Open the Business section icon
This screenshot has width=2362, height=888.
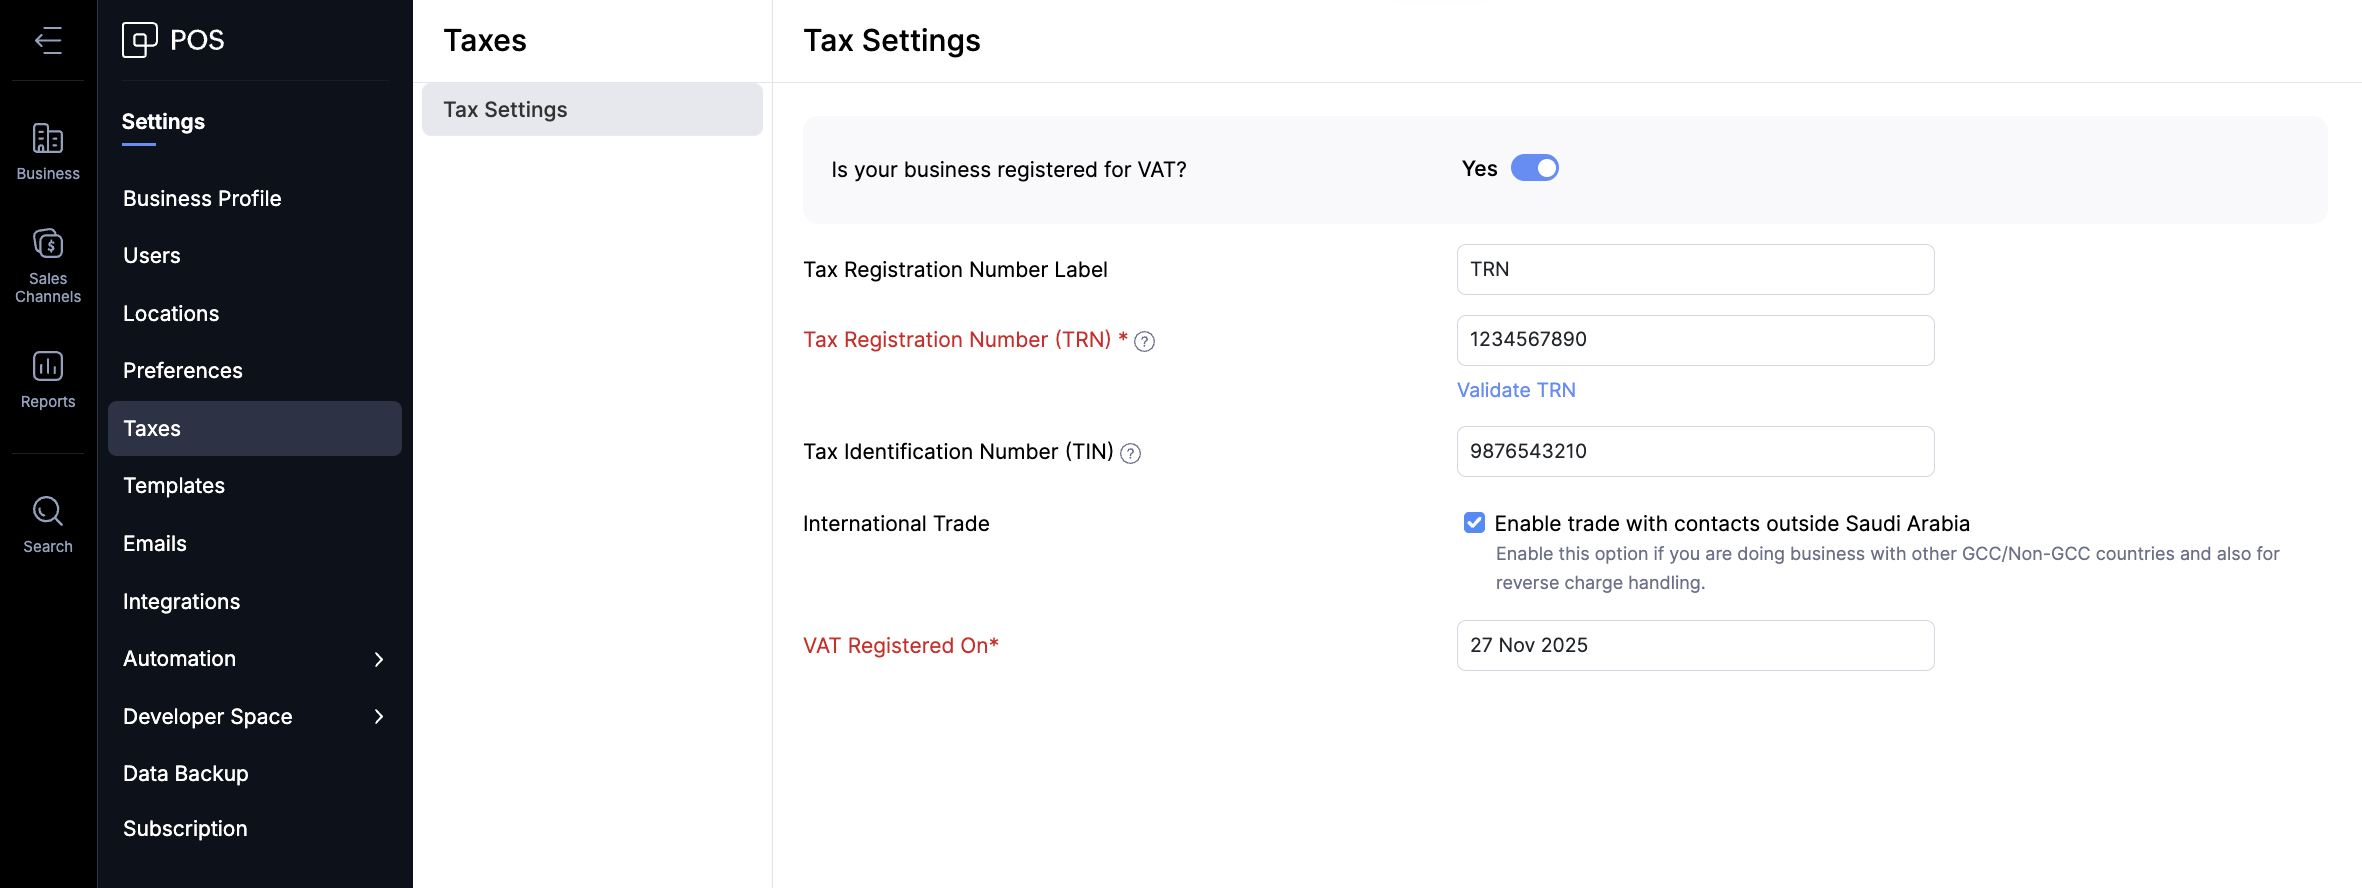[48, 139]
